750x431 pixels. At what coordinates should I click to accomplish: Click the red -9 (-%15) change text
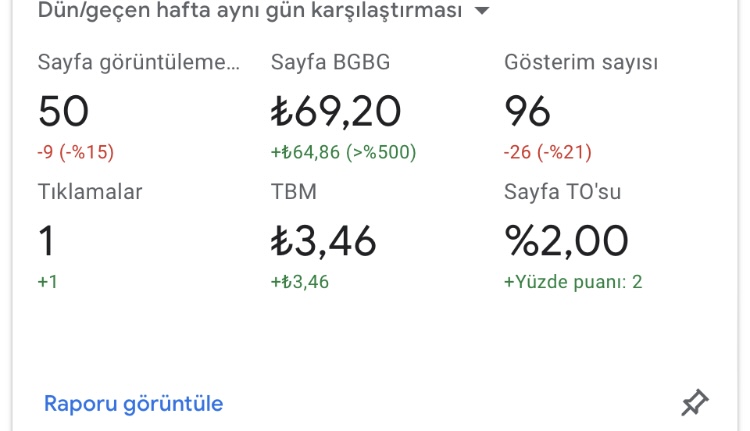[x=76, y=152]
